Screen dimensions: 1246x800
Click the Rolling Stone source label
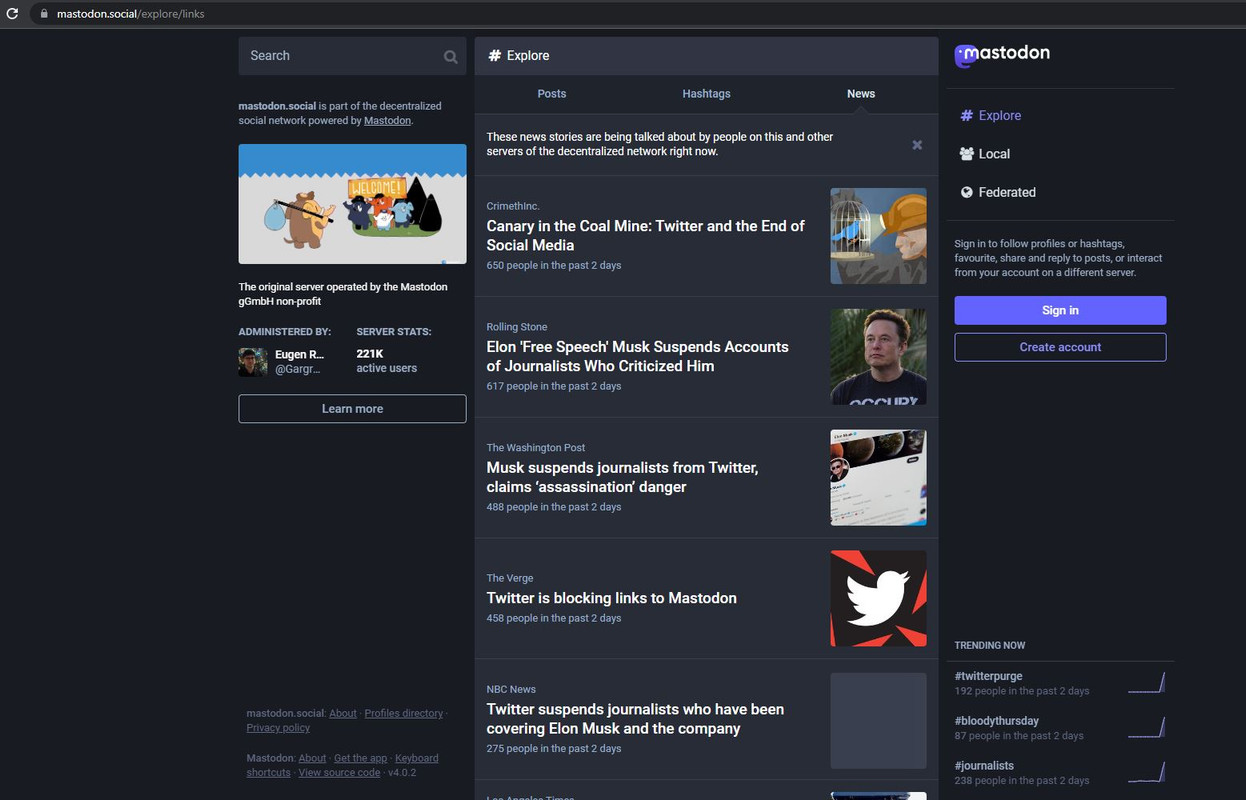coord(517,327)
